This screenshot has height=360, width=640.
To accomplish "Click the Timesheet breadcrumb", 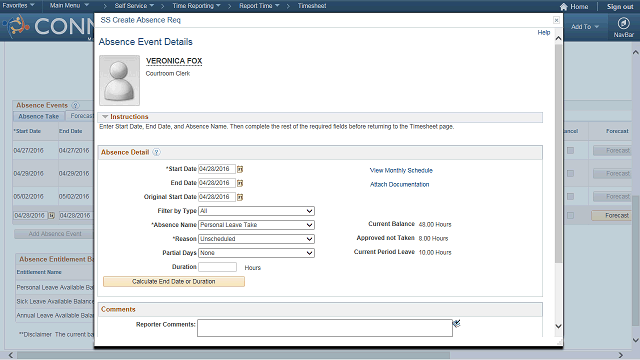I will tap(312, 6).
